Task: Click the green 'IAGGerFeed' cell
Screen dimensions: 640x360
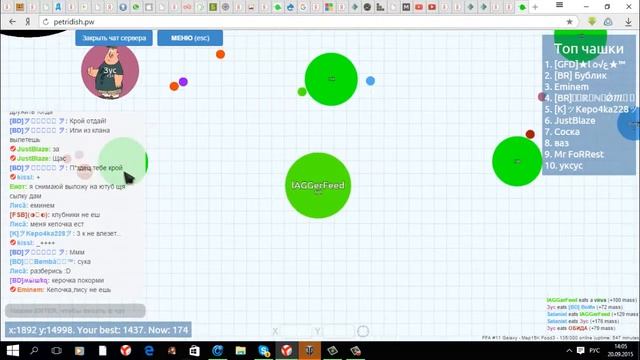Action: click(x=318, y=185)
